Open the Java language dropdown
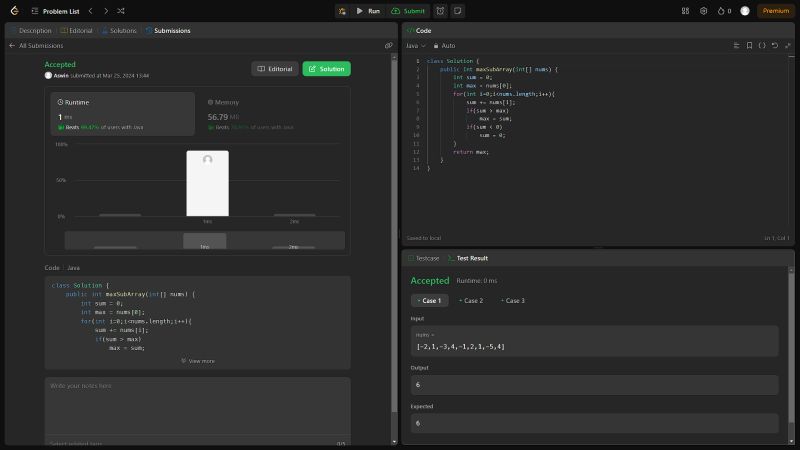The image size is (800, 450). point(416,45)
